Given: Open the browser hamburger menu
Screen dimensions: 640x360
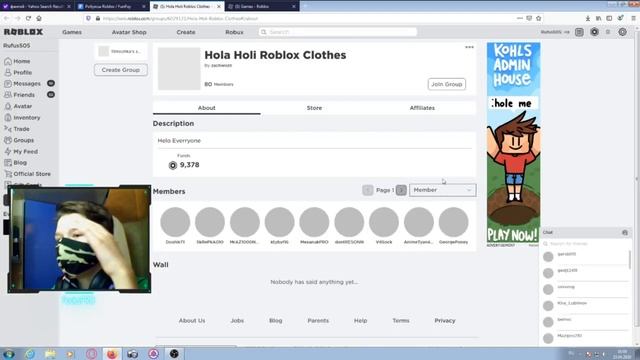Looking at the screenshot, I should (x=633, y=18).
